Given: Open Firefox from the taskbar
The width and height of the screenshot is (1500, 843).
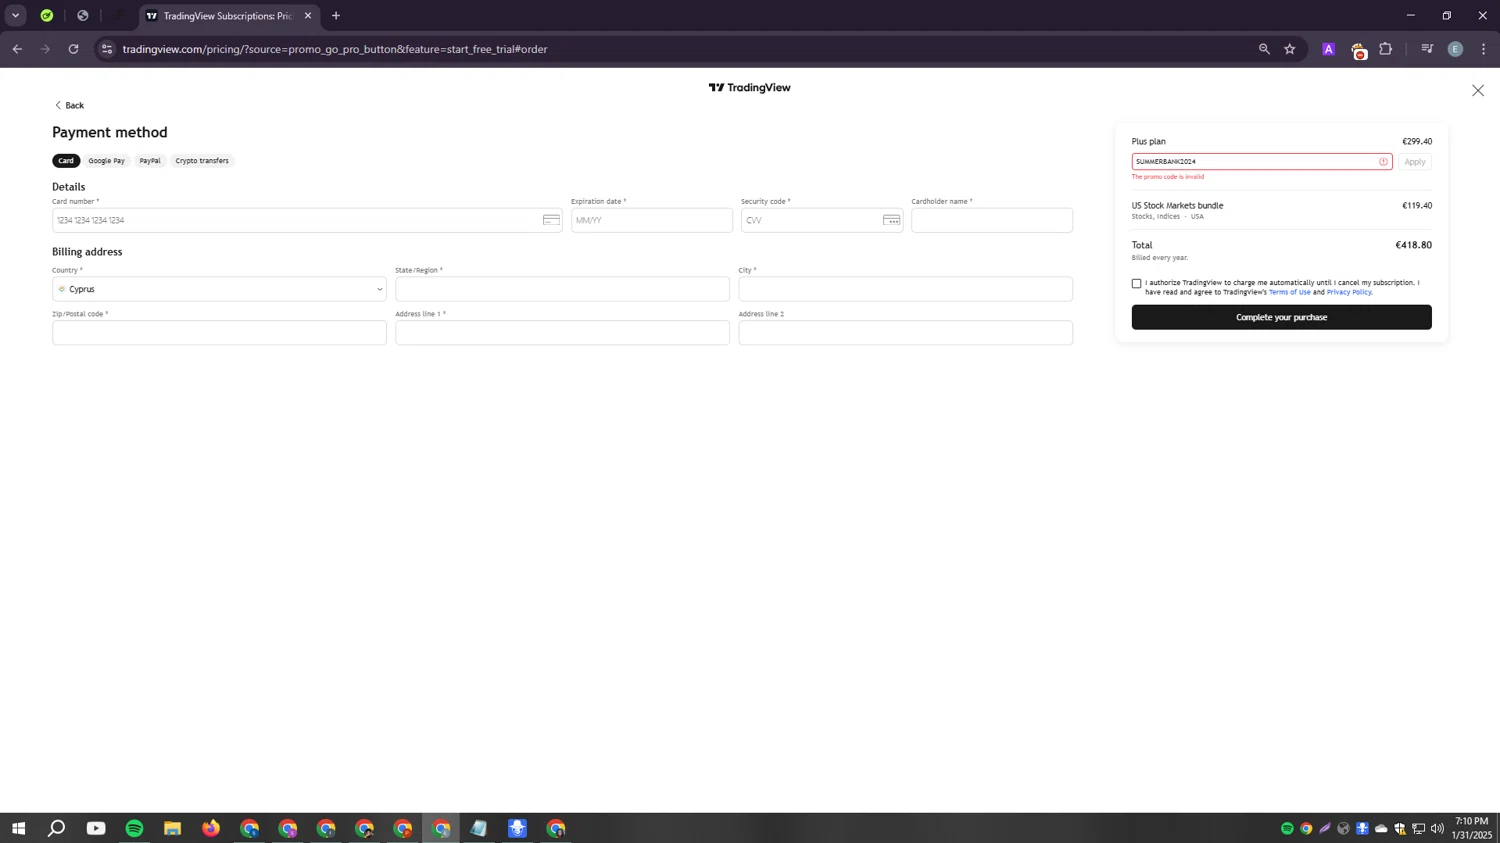Looking at the screenshot, I should tap(211, 828).
